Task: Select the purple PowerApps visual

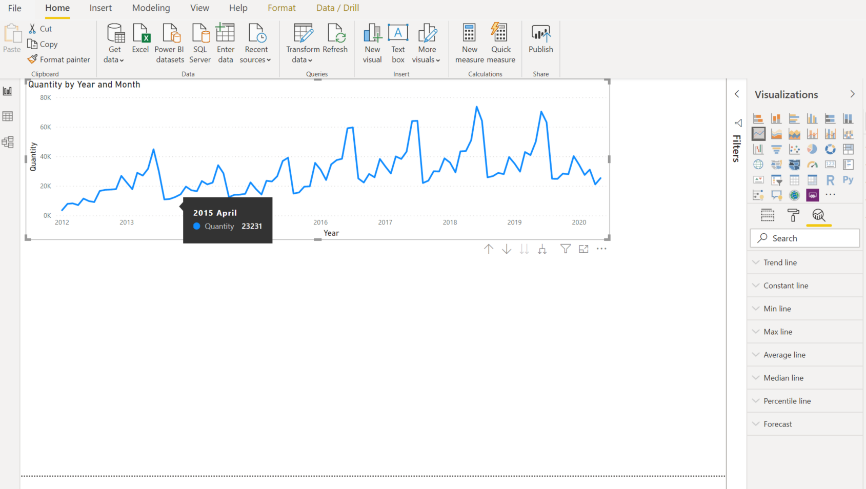Action: point(812,195)
